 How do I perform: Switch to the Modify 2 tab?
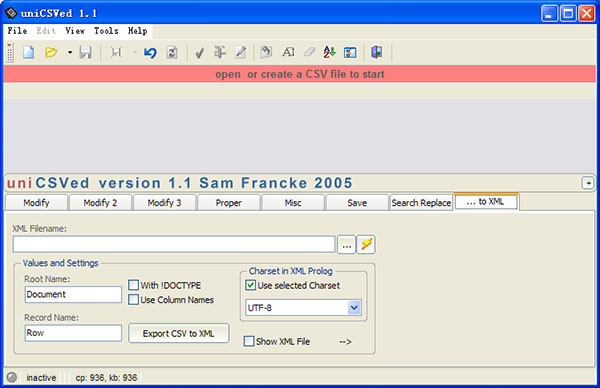pyautogui.click(x=100, y=203)
